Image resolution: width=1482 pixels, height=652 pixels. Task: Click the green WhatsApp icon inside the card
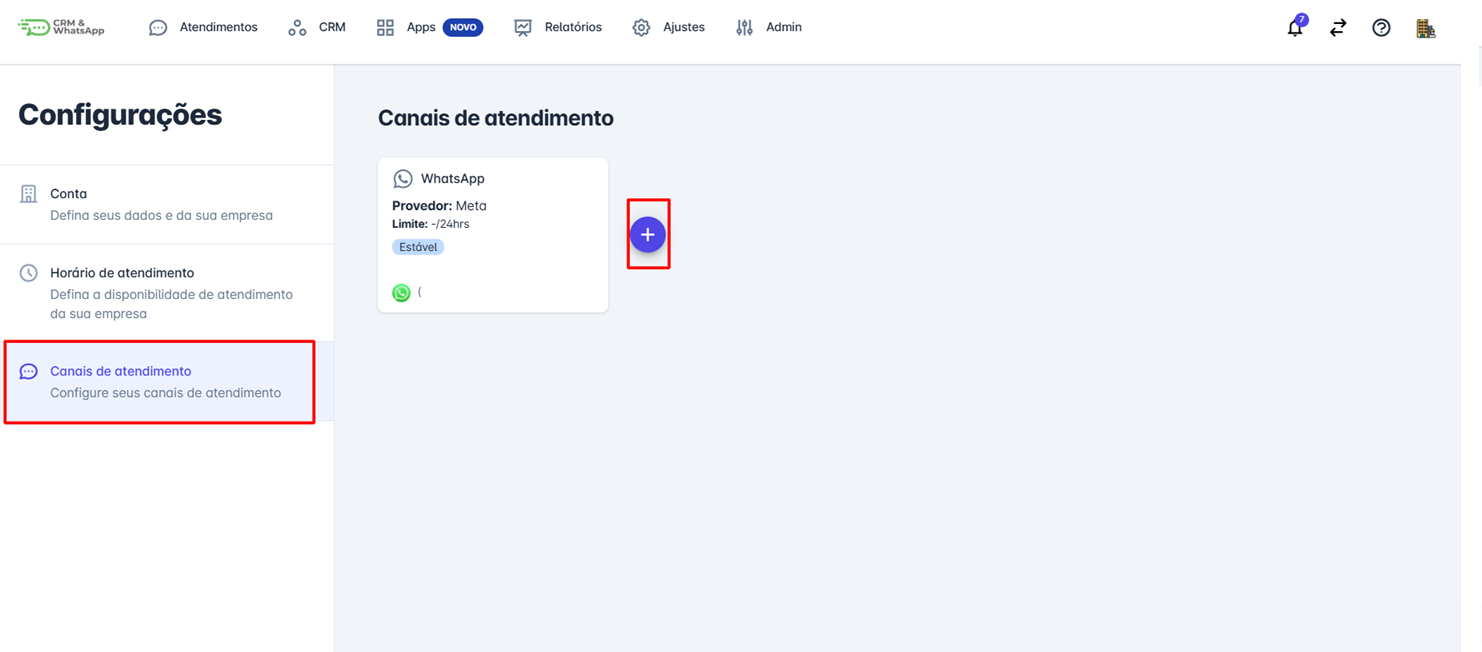tap(401, 292)
